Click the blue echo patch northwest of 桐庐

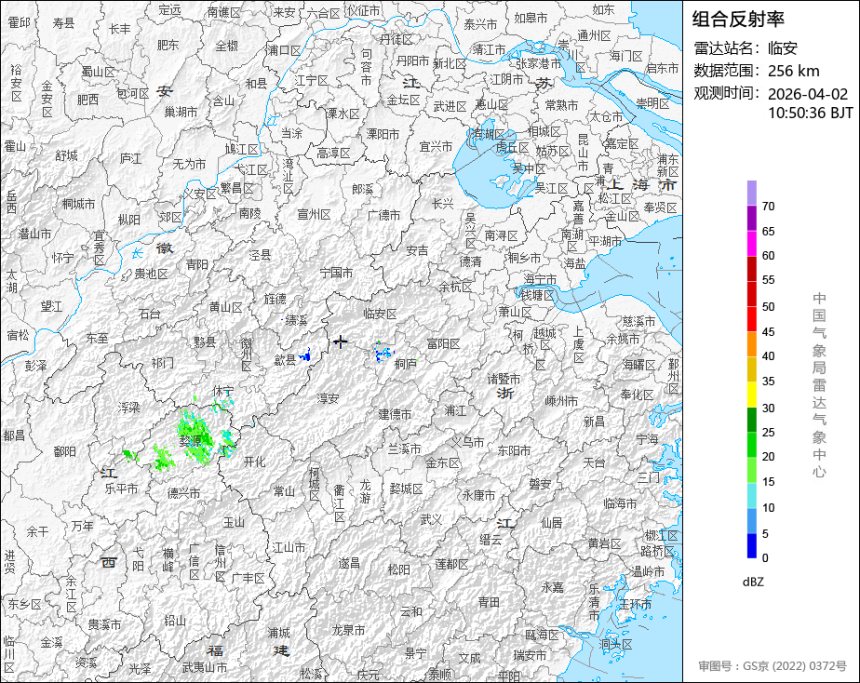click(383, 352)
